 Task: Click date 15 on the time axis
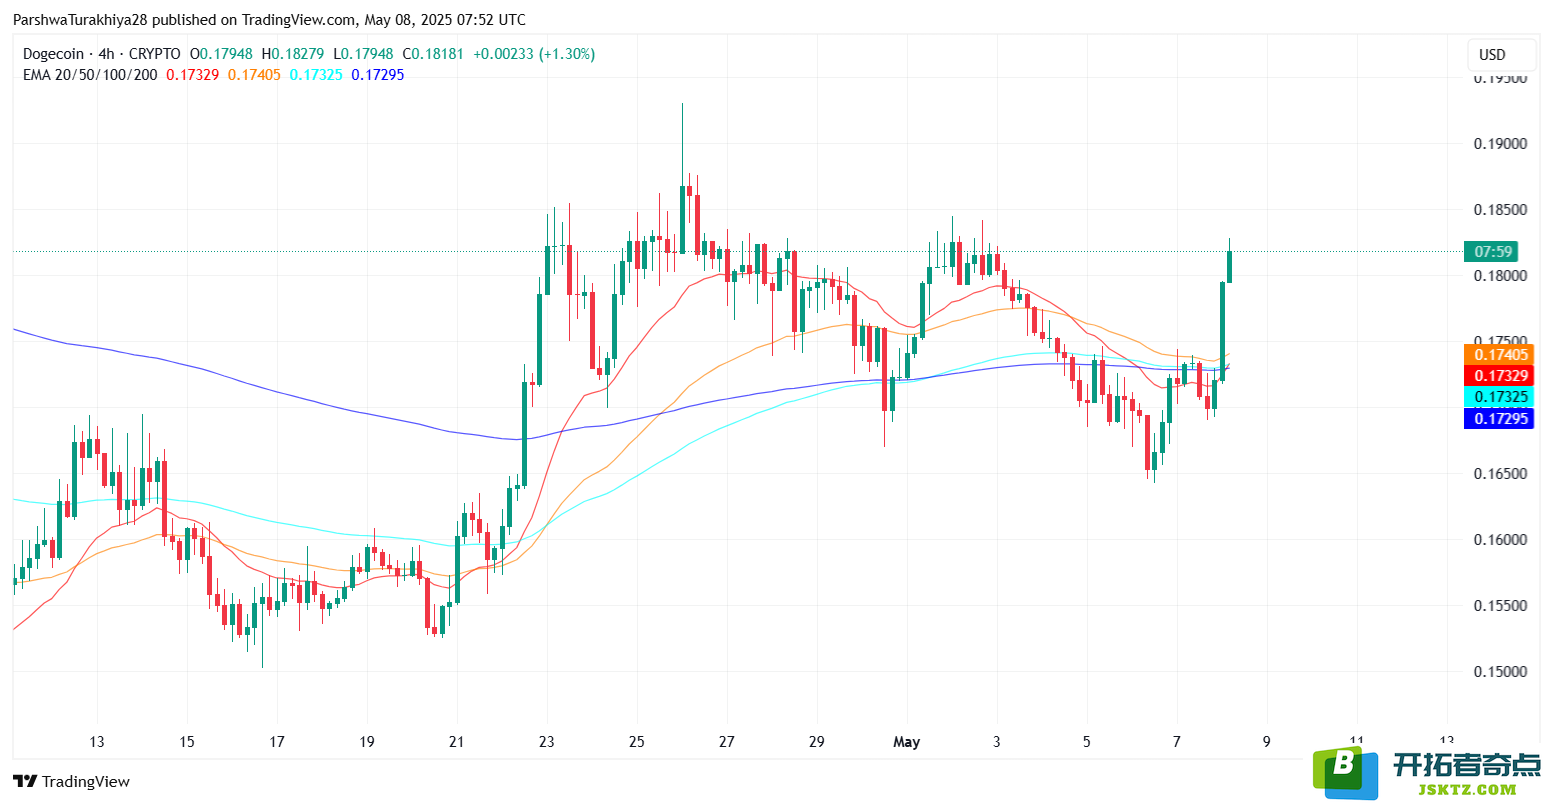[x=187, y=742]
